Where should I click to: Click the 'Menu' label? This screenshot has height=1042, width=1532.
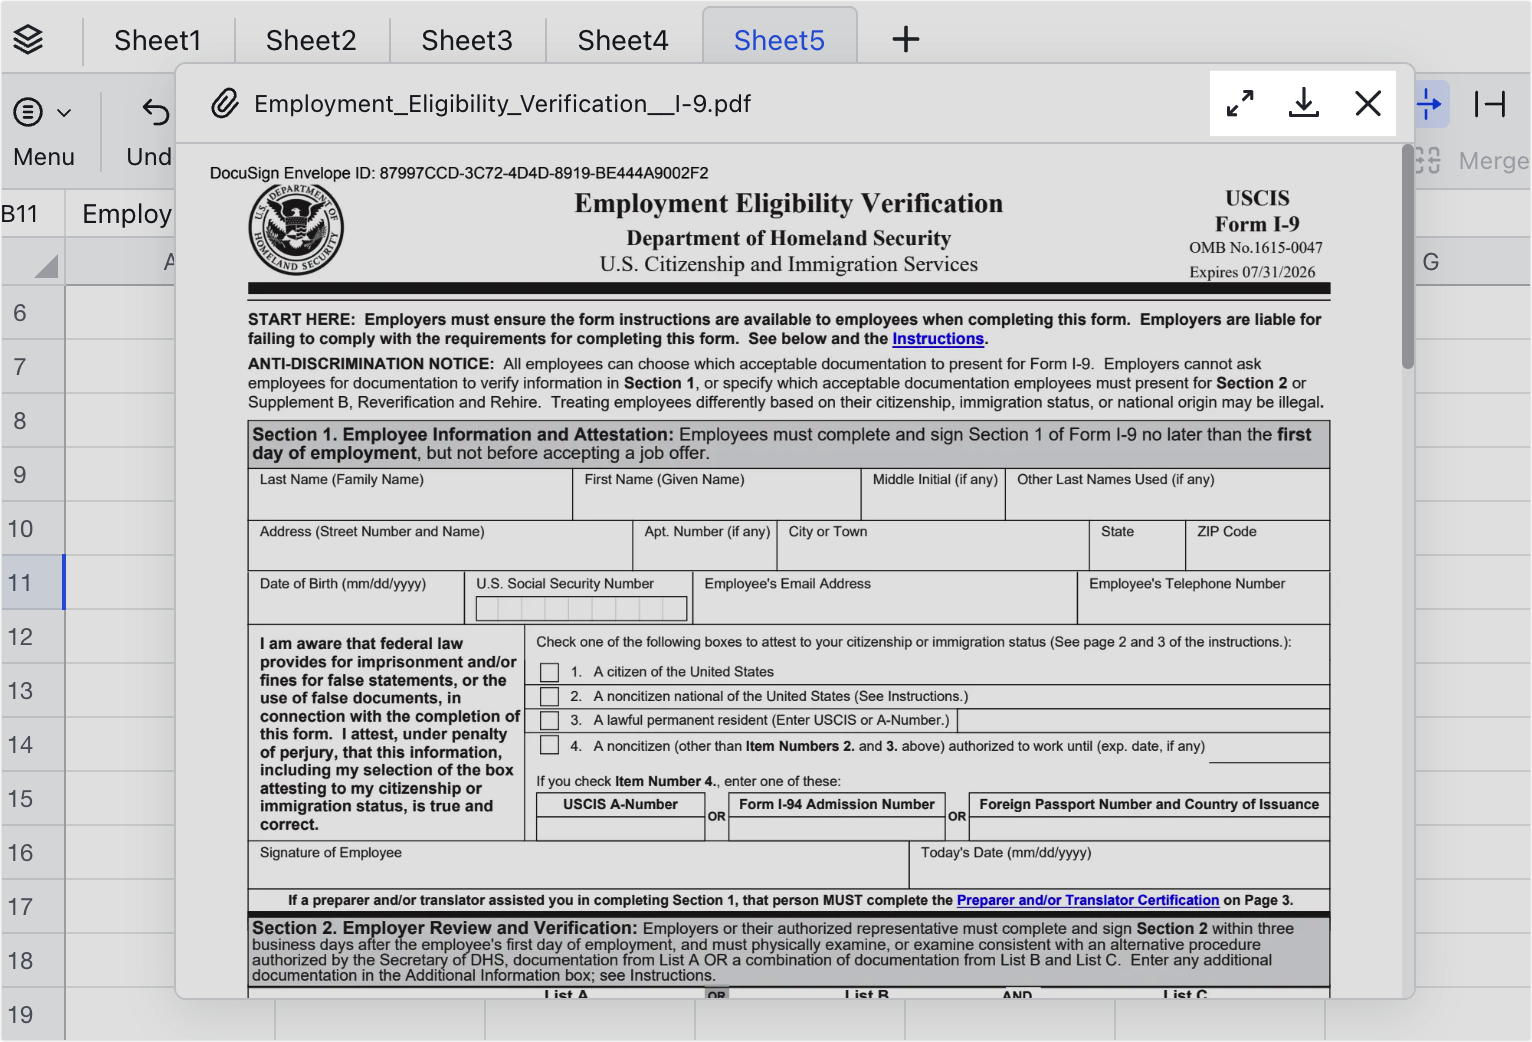[44, 157]
